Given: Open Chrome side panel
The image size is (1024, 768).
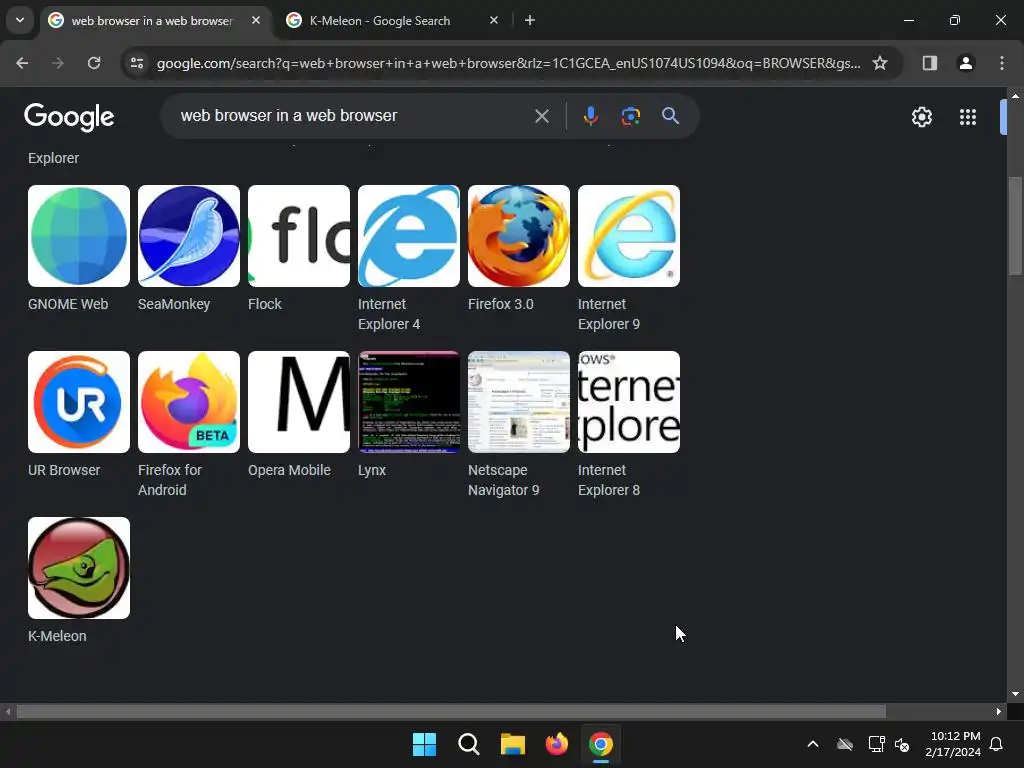Looking at the screenshot, I should click(929, 63).
